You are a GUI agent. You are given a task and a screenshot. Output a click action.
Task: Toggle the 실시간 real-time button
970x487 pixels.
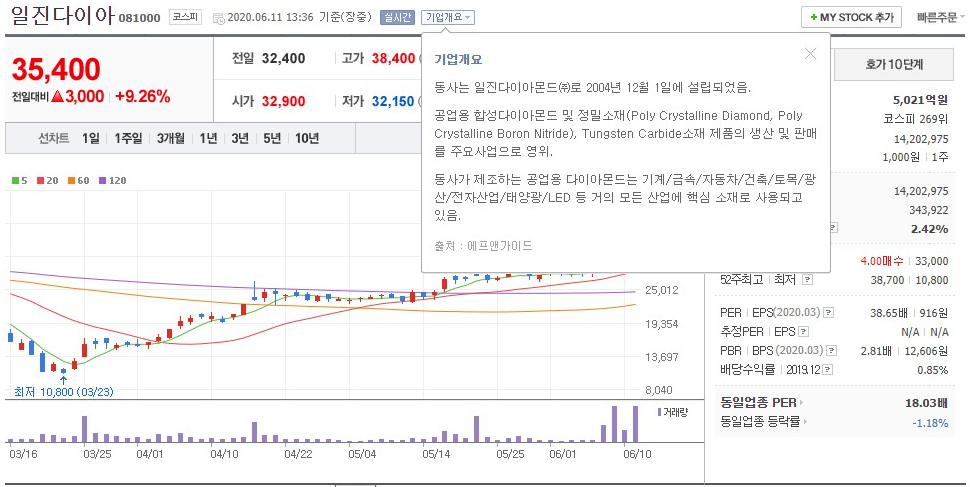point(397,17)
